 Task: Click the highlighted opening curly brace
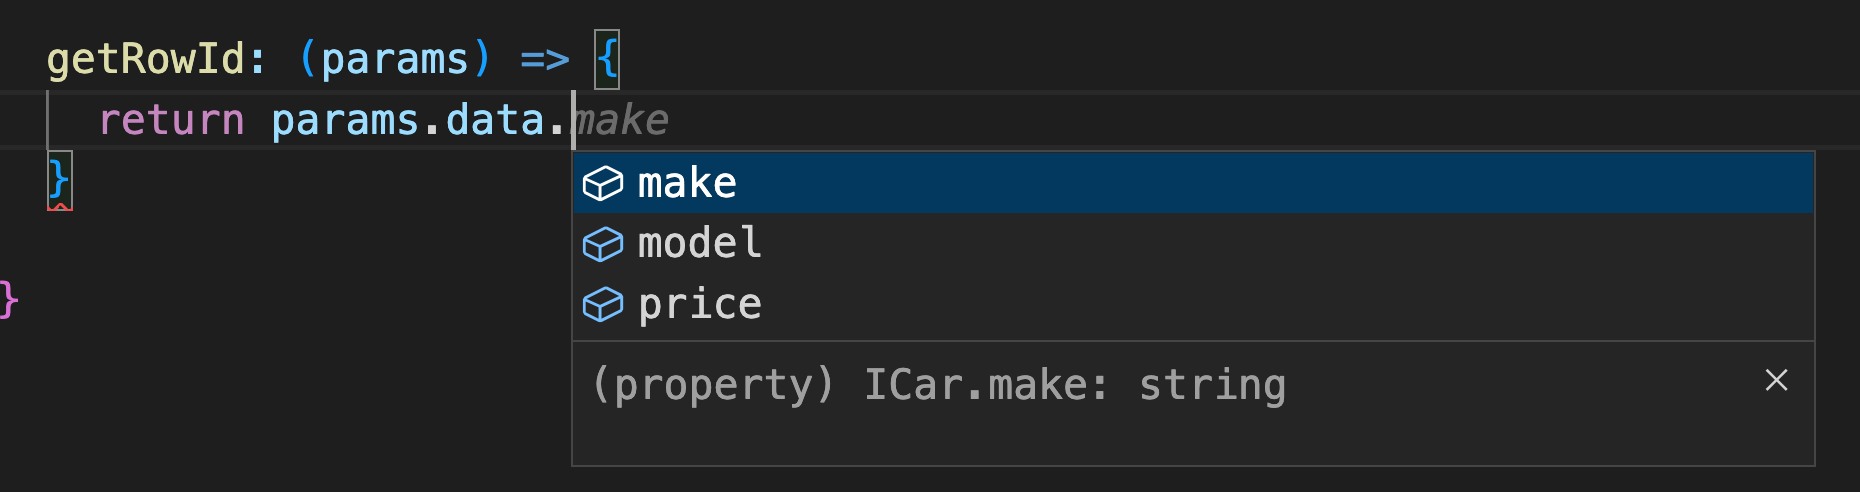(x=607, y=59)
